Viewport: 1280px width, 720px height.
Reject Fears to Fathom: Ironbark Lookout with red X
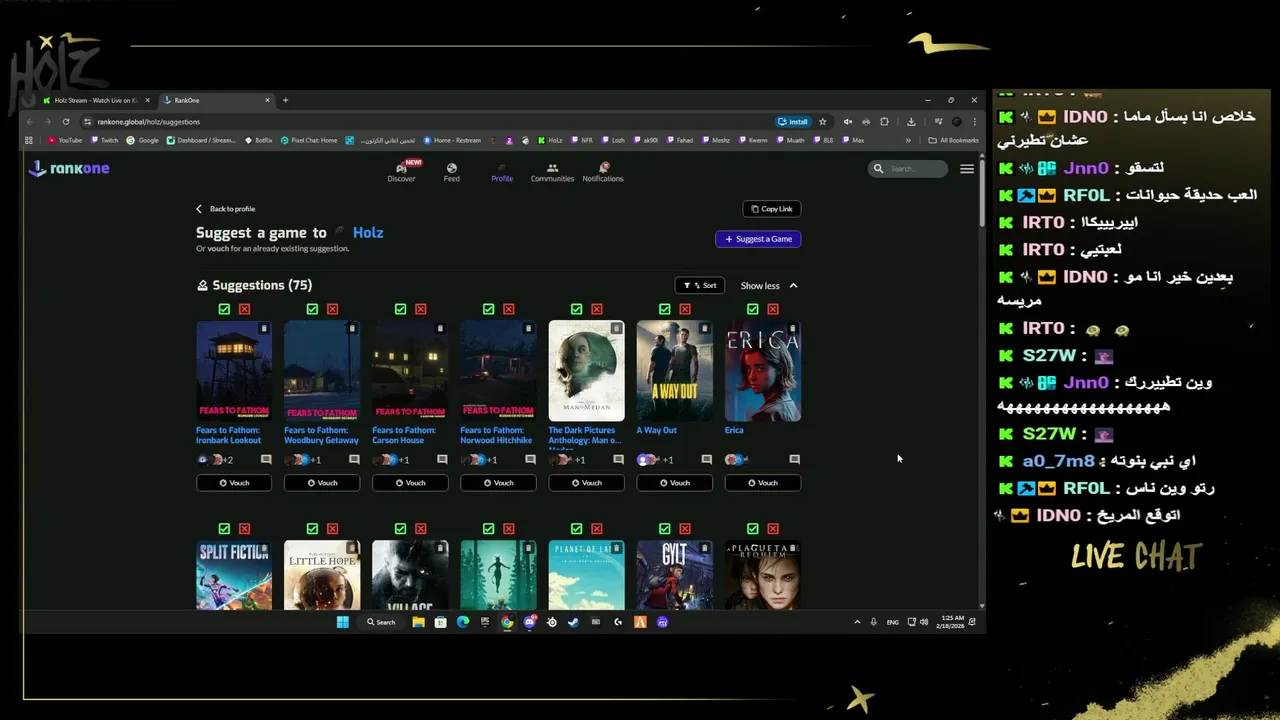coord(244,309)
